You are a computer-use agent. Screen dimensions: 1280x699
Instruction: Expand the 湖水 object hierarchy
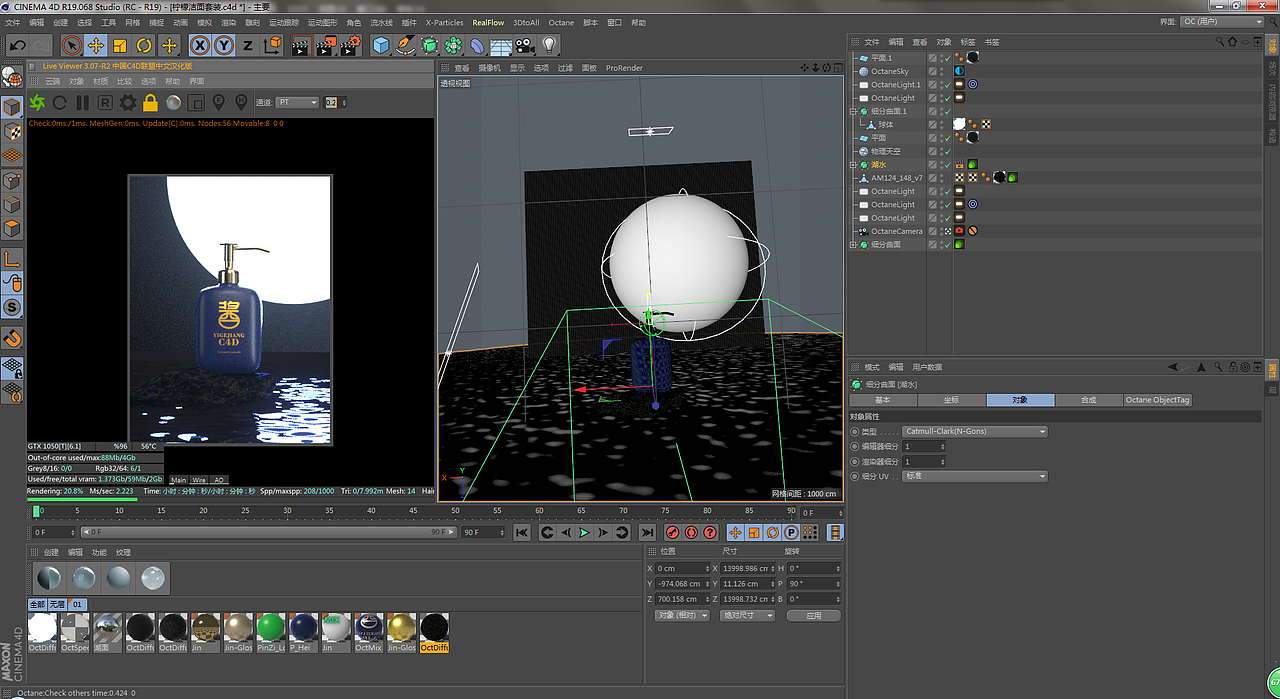tap(853, 164)
